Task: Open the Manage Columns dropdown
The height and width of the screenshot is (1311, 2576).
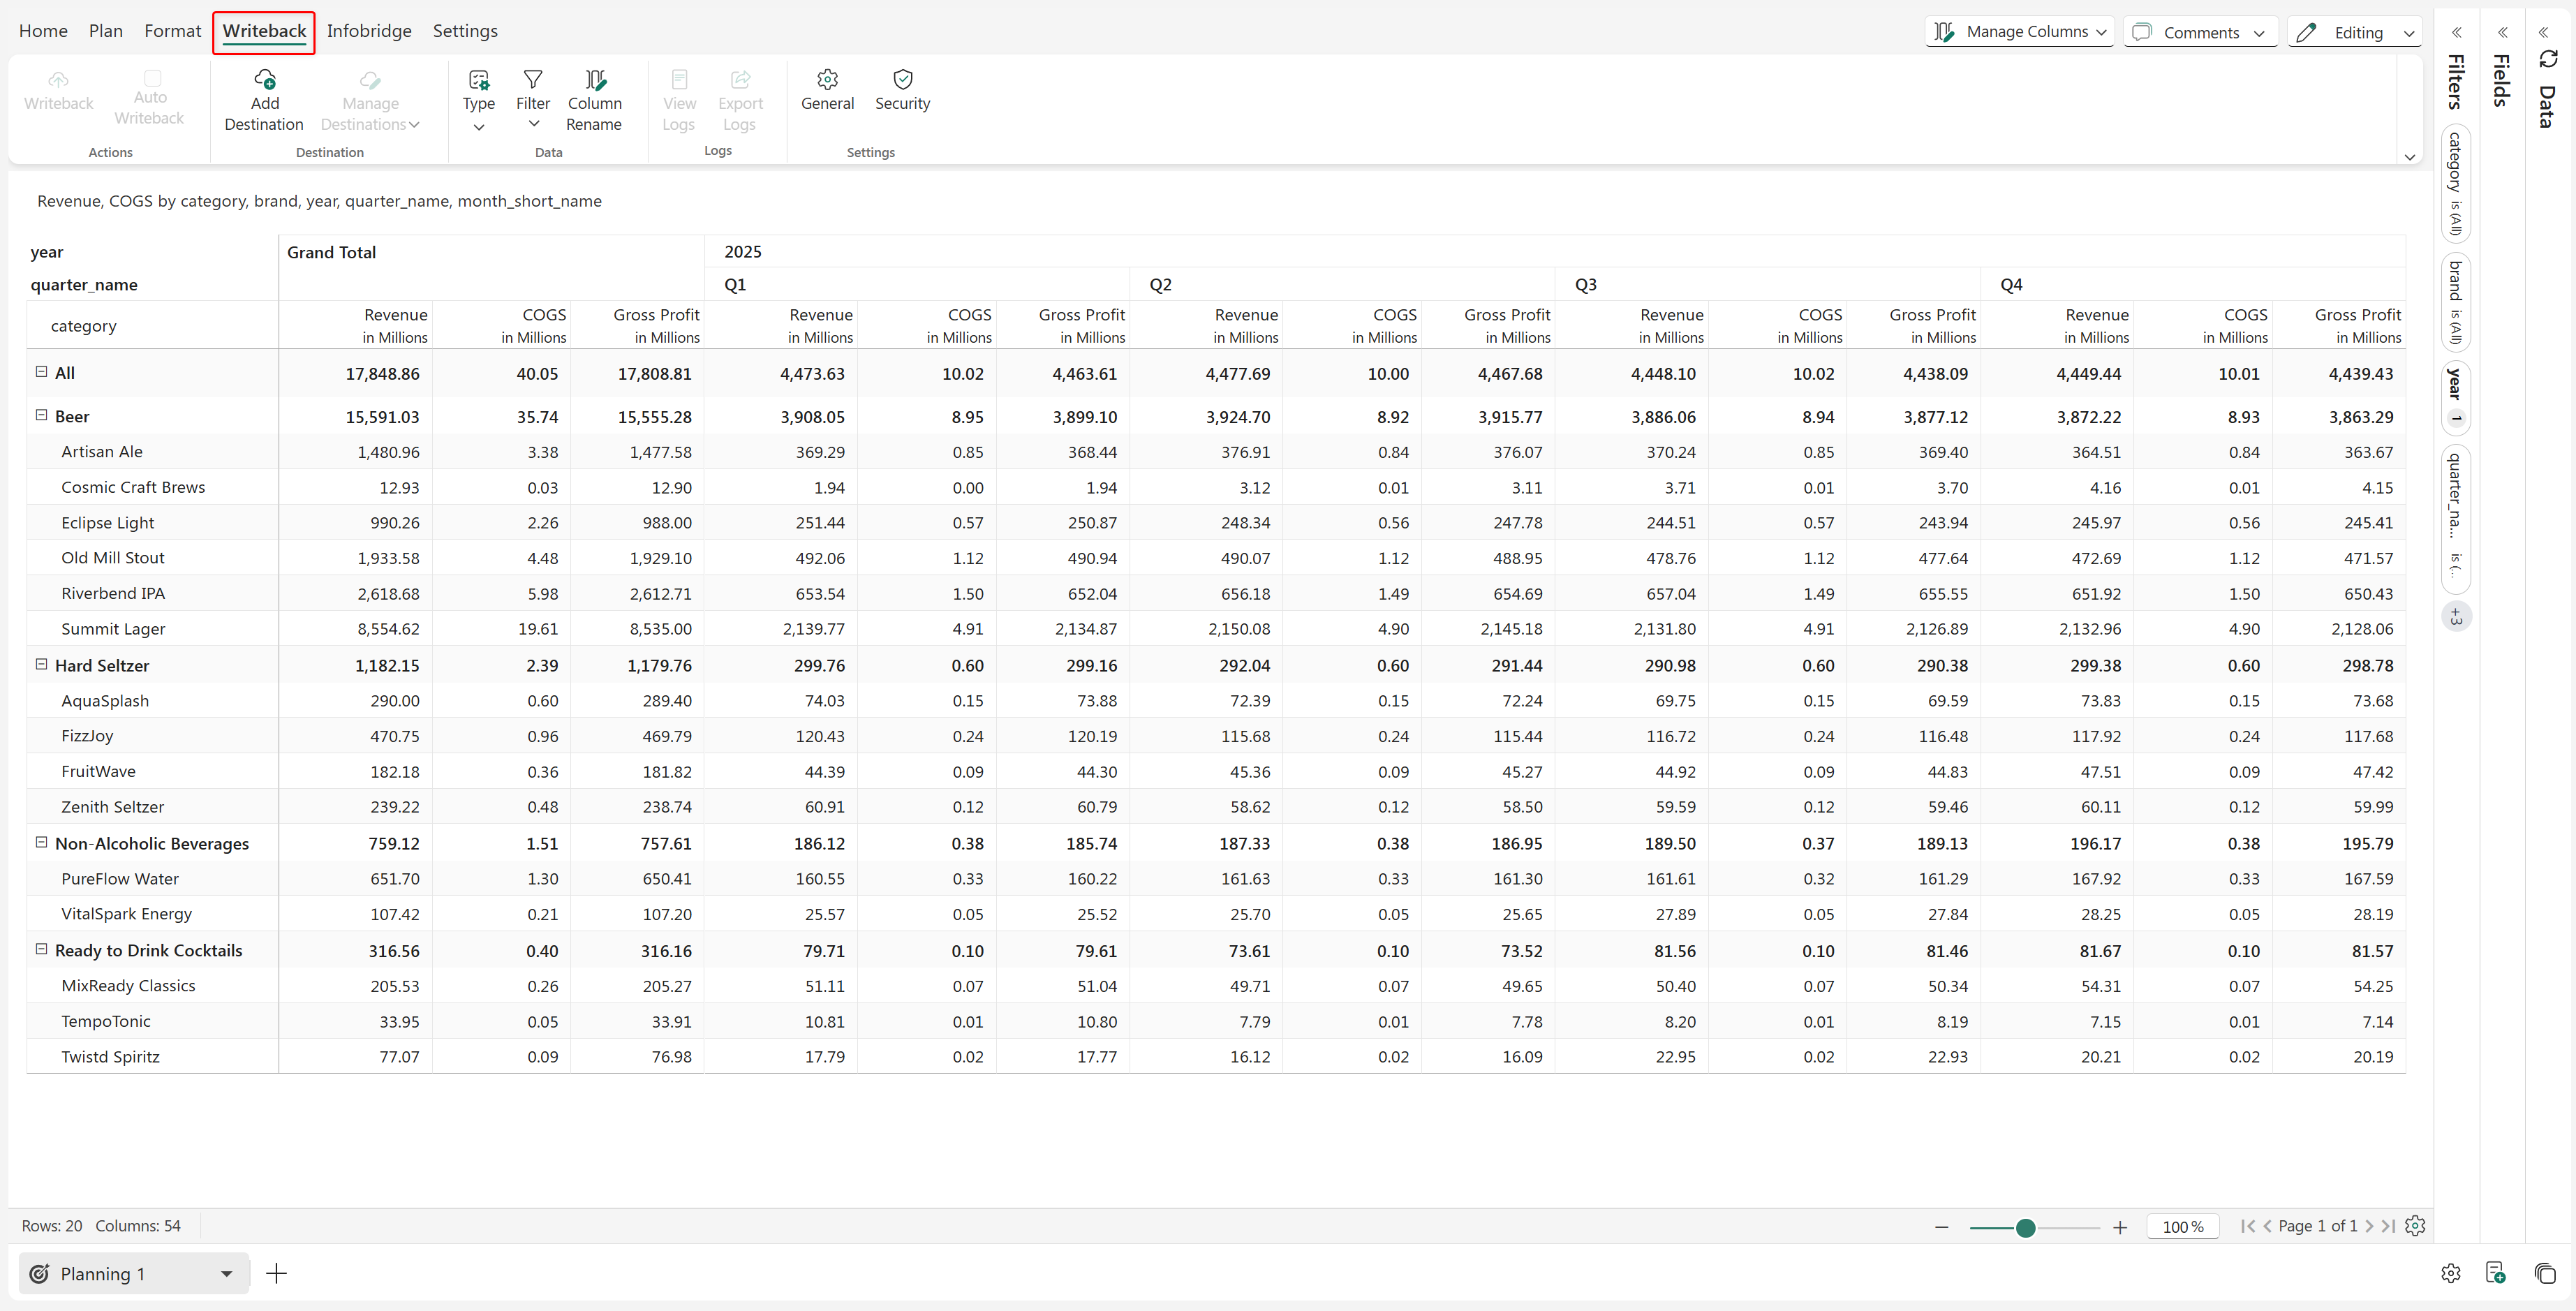Action: click(2019, 32)
